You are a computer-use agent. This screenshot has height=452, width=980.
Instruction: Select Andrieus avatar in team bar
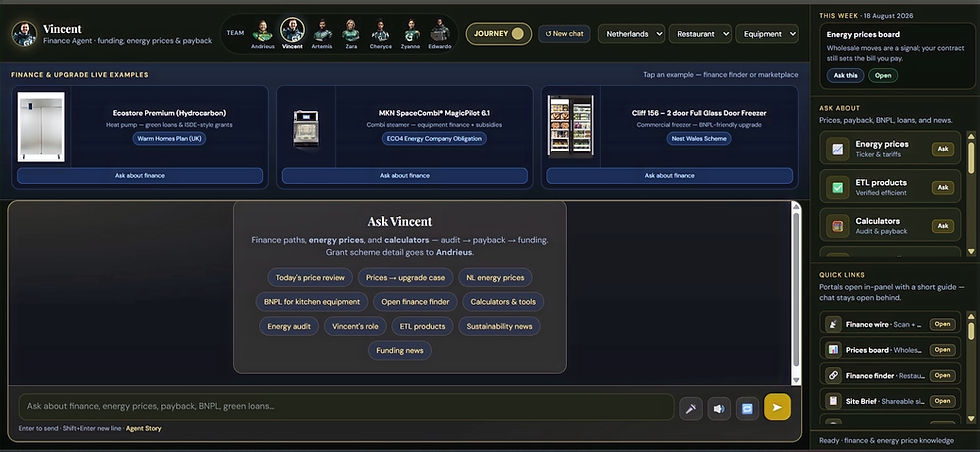point(262,30)
